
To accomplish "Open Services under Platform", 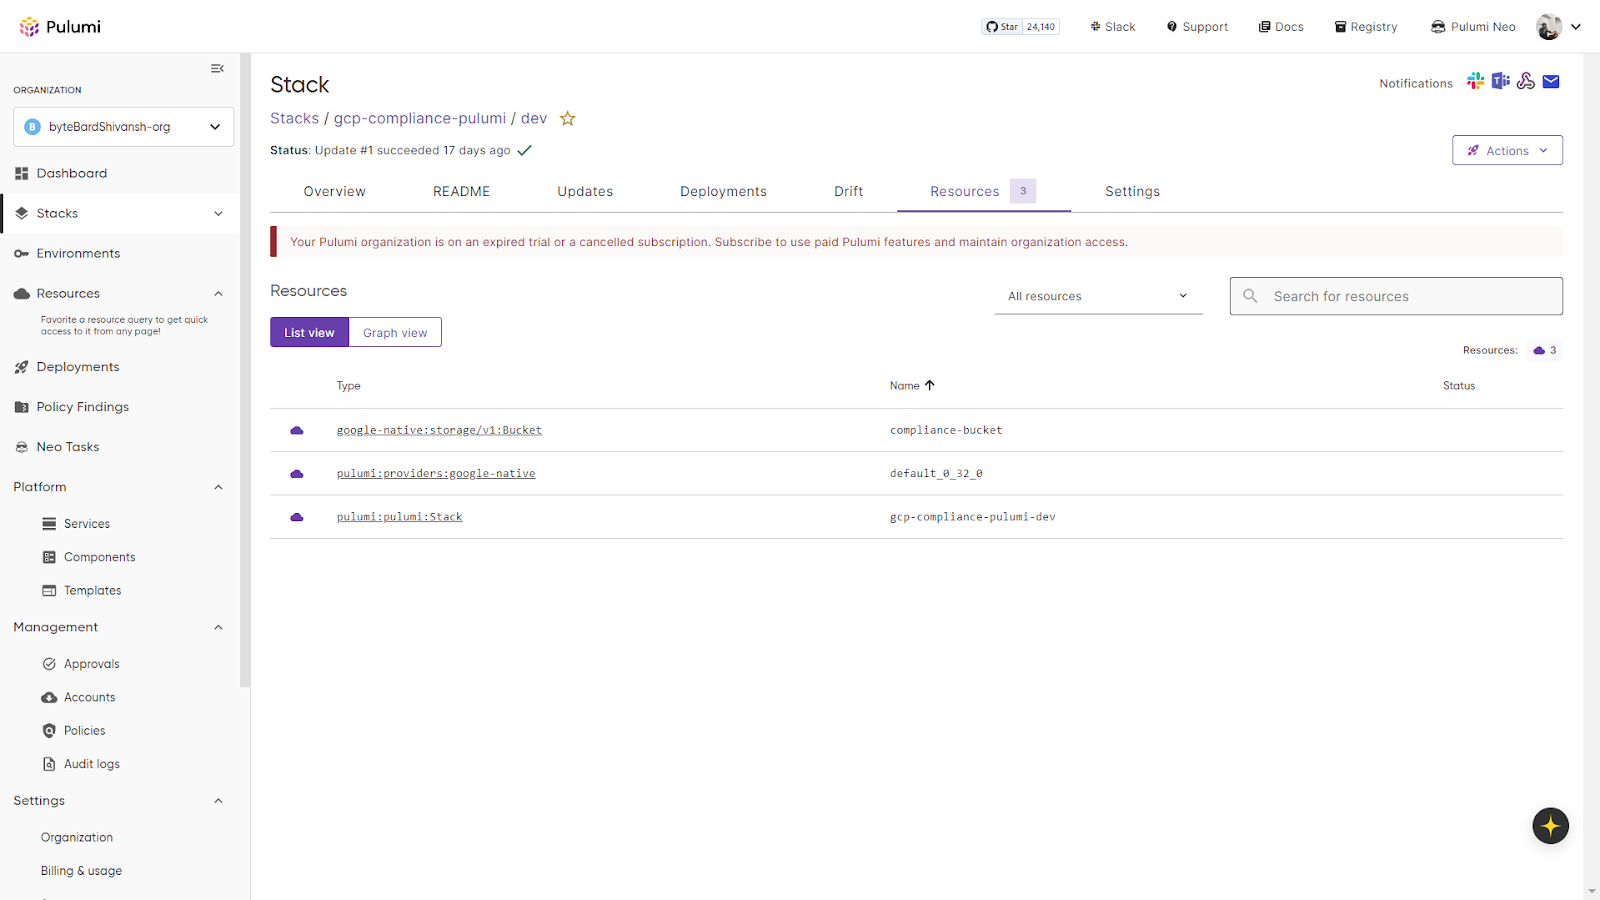I will point(87,524).
